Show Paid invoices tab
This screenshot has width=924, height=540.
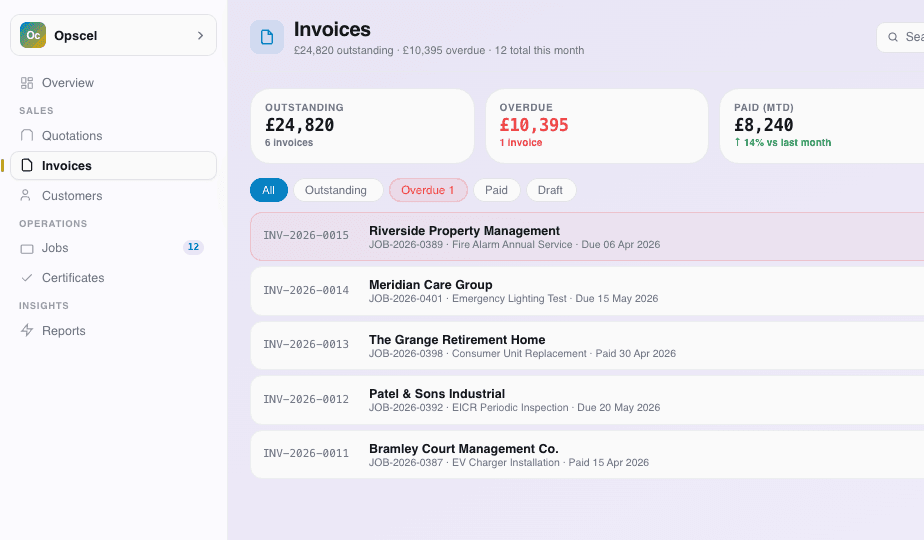[496, 190]
